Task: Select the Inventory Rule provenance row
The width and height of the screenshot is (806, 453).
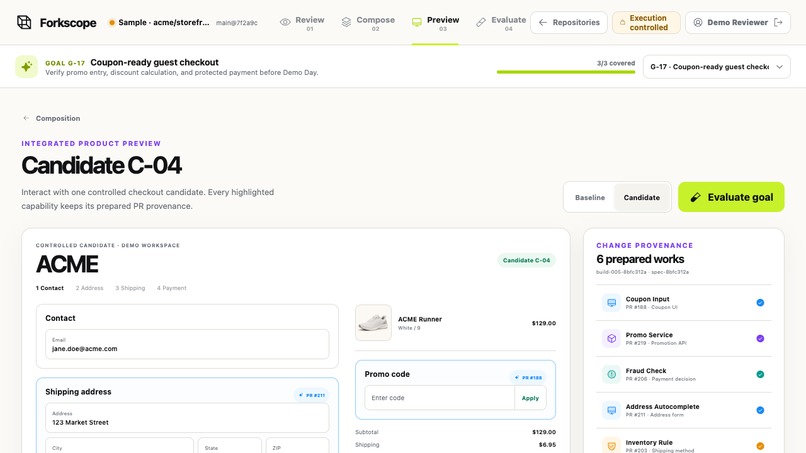Action: [x=683, y=441]
